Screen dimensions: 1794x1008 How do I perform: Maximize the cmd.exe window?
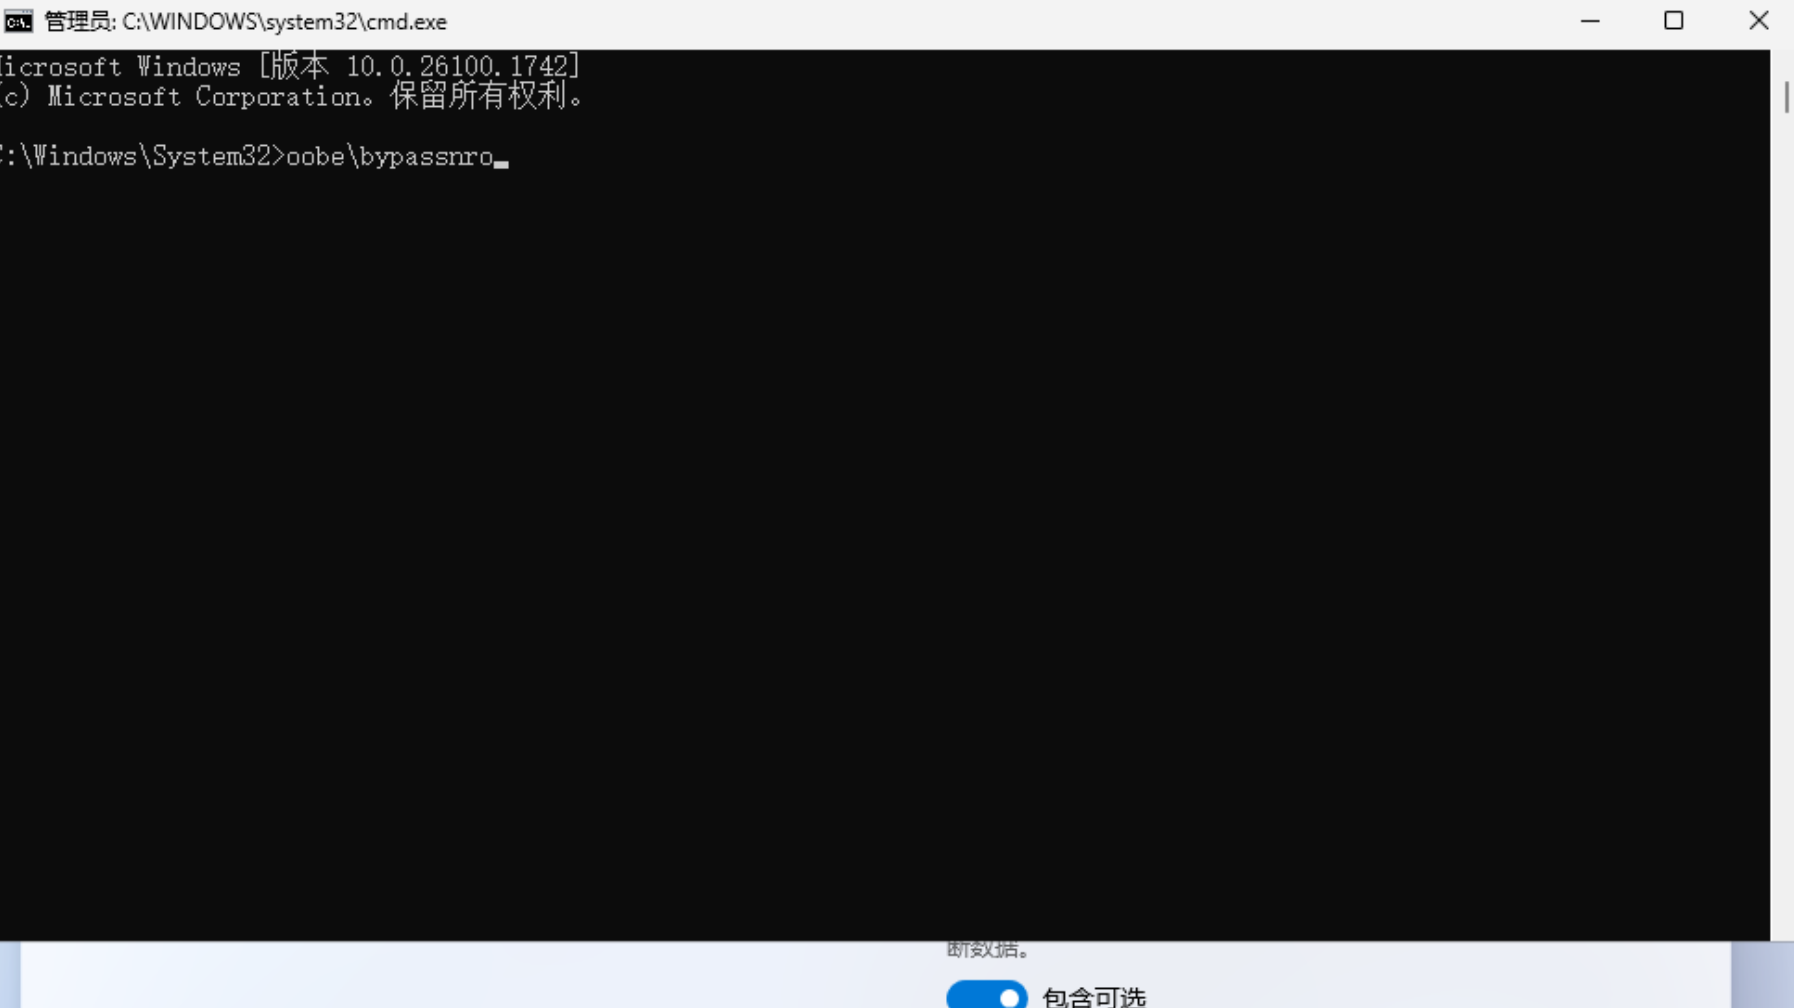(1674, 21)
